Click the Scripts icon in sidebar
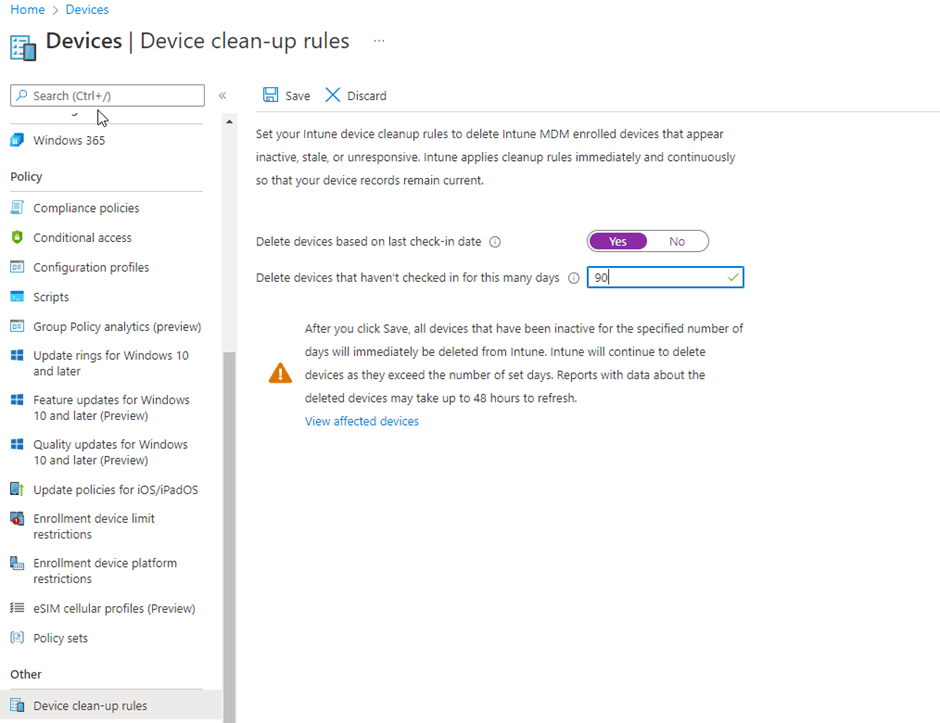 tap(16, 297)
